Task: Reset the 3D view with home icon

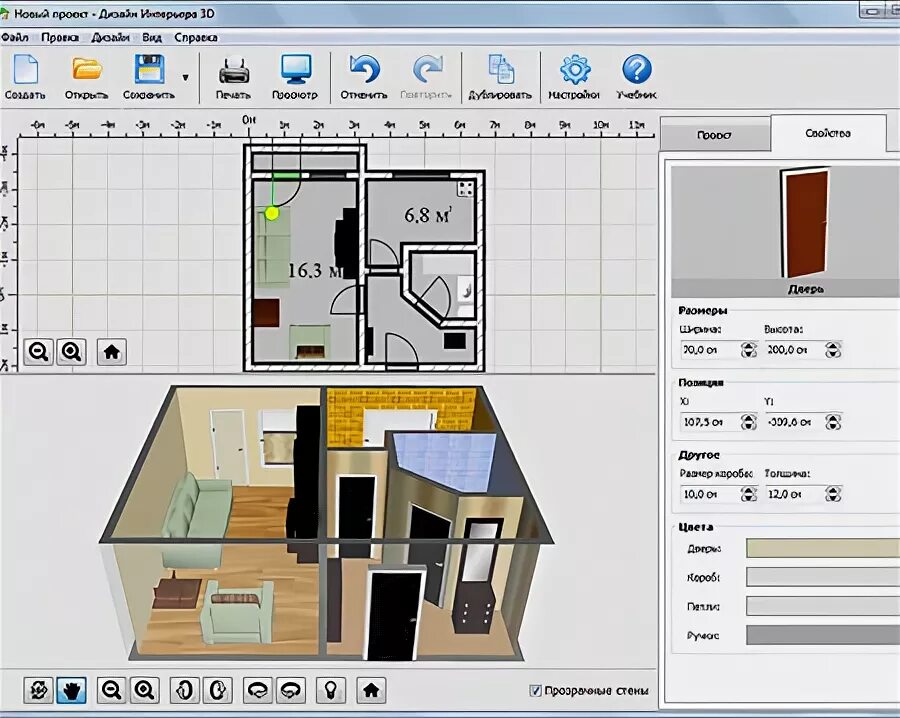Action: [x=371, y=690]
